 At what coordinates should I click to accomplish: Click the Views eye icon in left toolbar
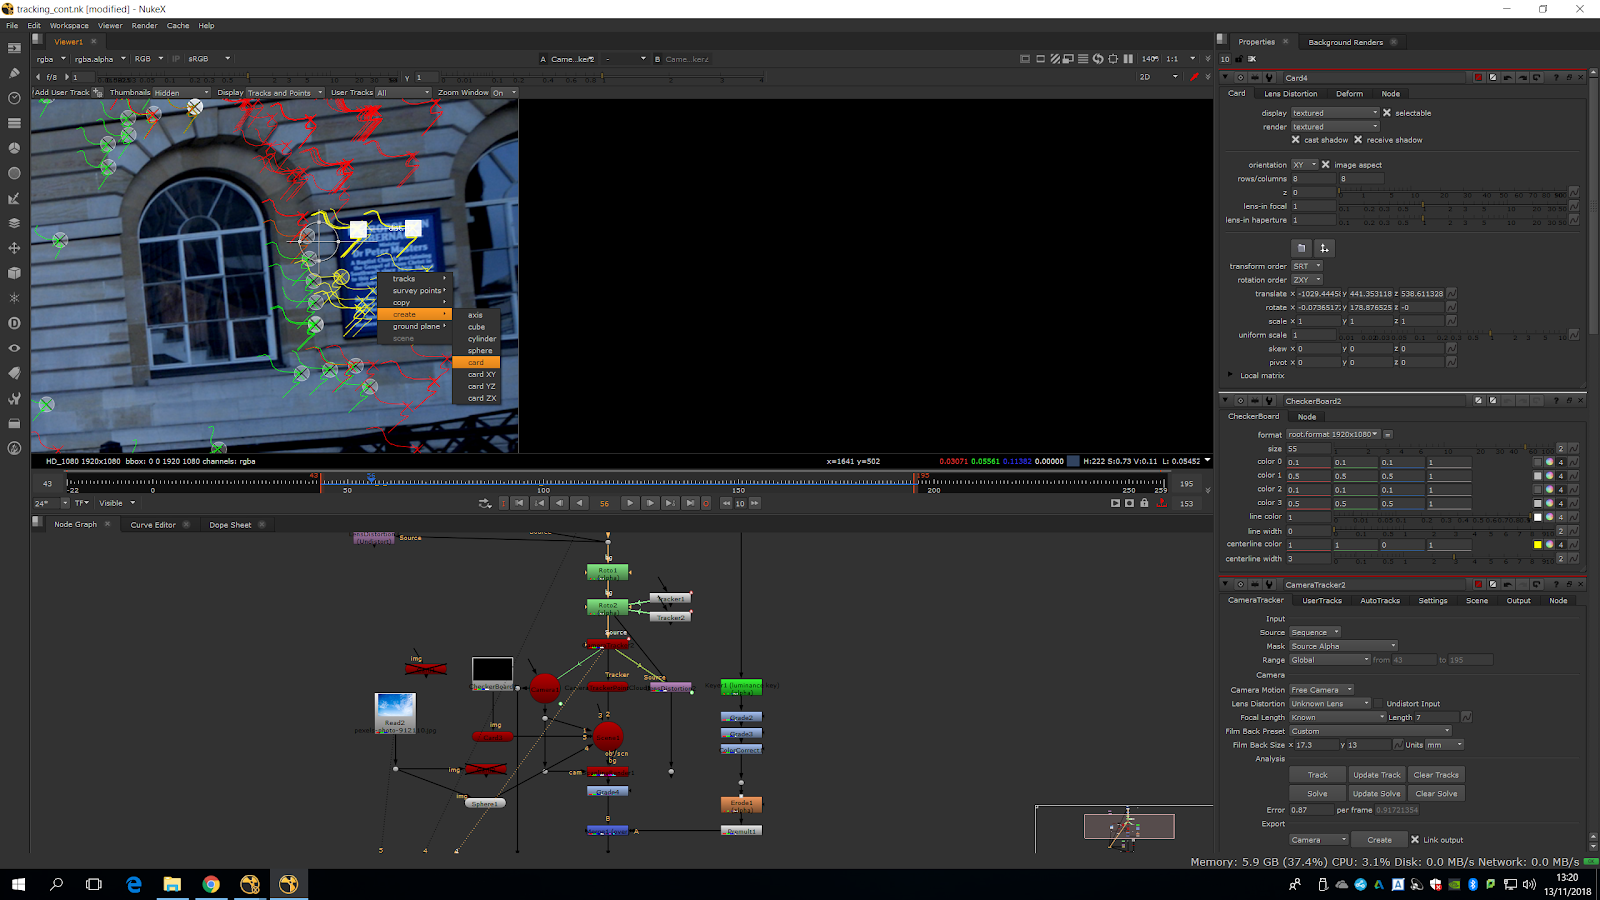coord(14,348)
